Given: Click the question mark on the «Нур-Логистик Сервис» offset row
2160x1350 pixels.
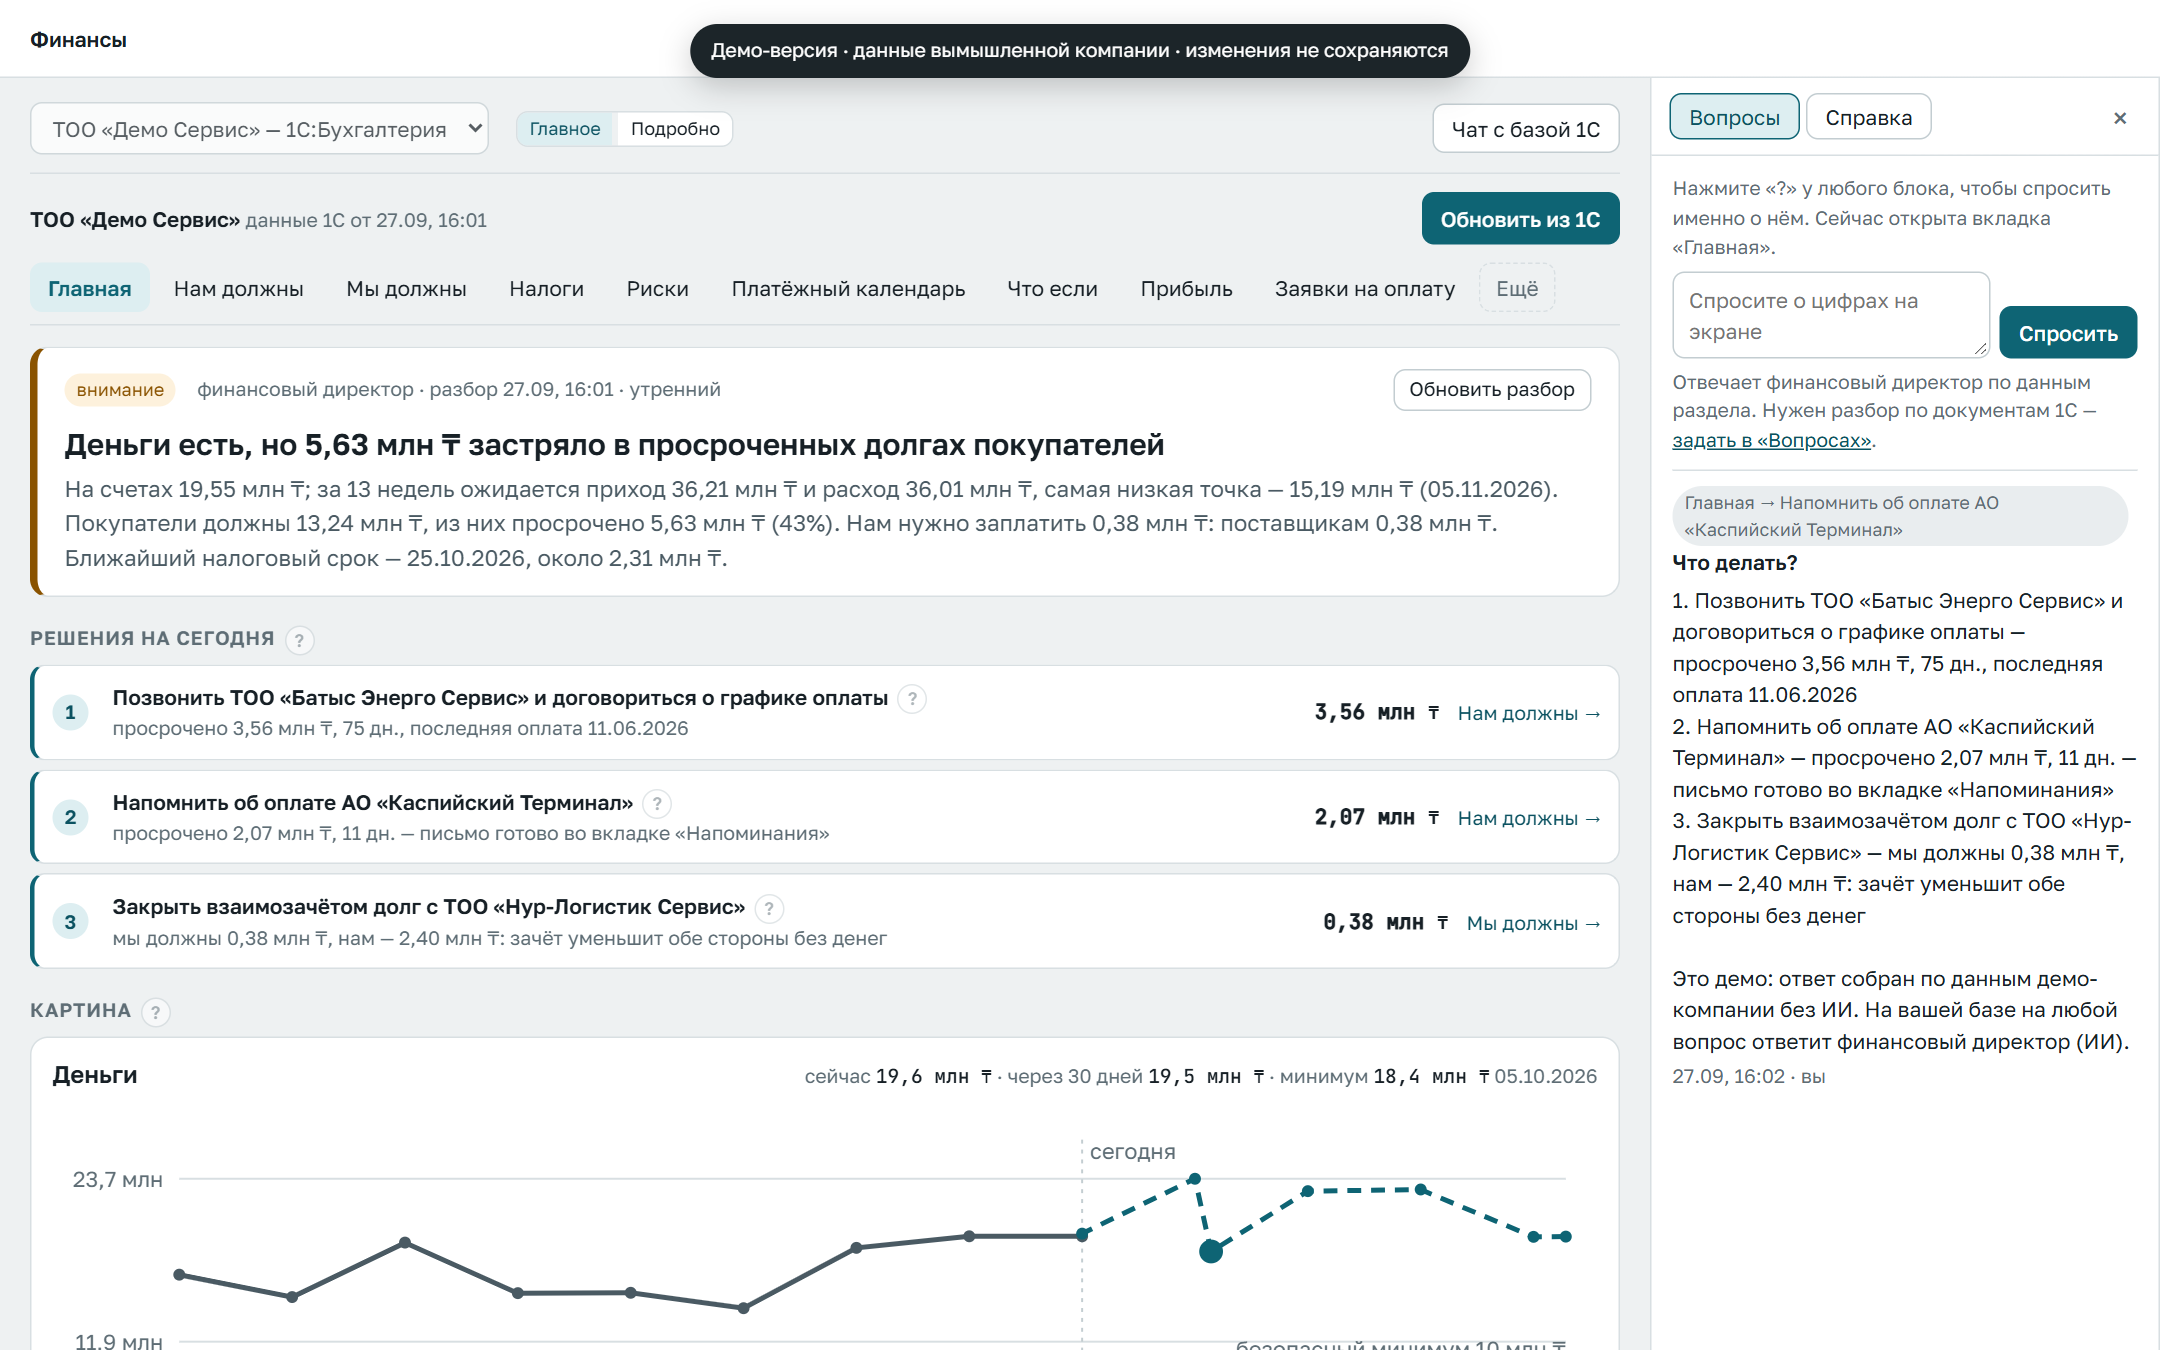Looking at the screenshot, I should (768, 908).
